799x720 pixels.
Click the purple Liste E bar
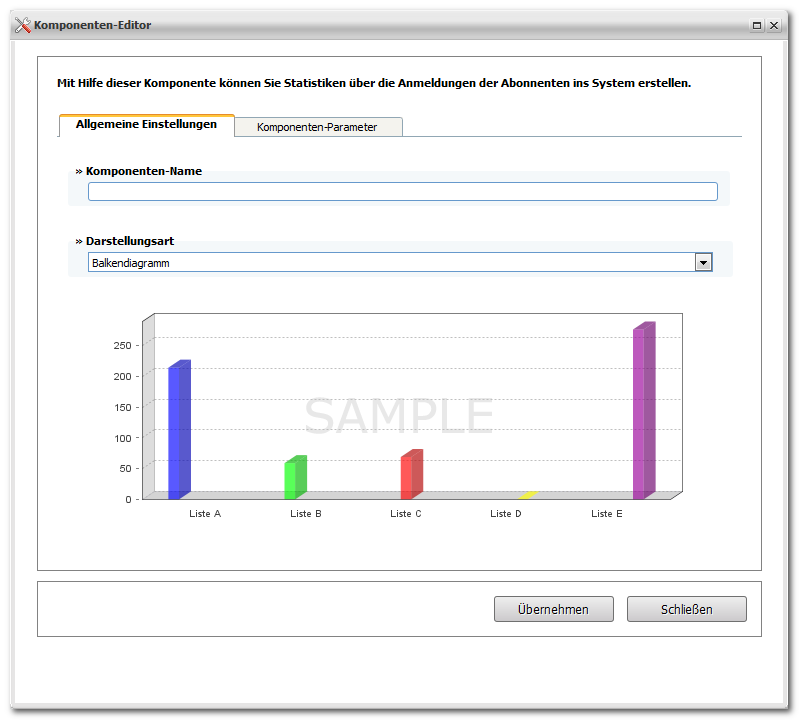[644, 411]
